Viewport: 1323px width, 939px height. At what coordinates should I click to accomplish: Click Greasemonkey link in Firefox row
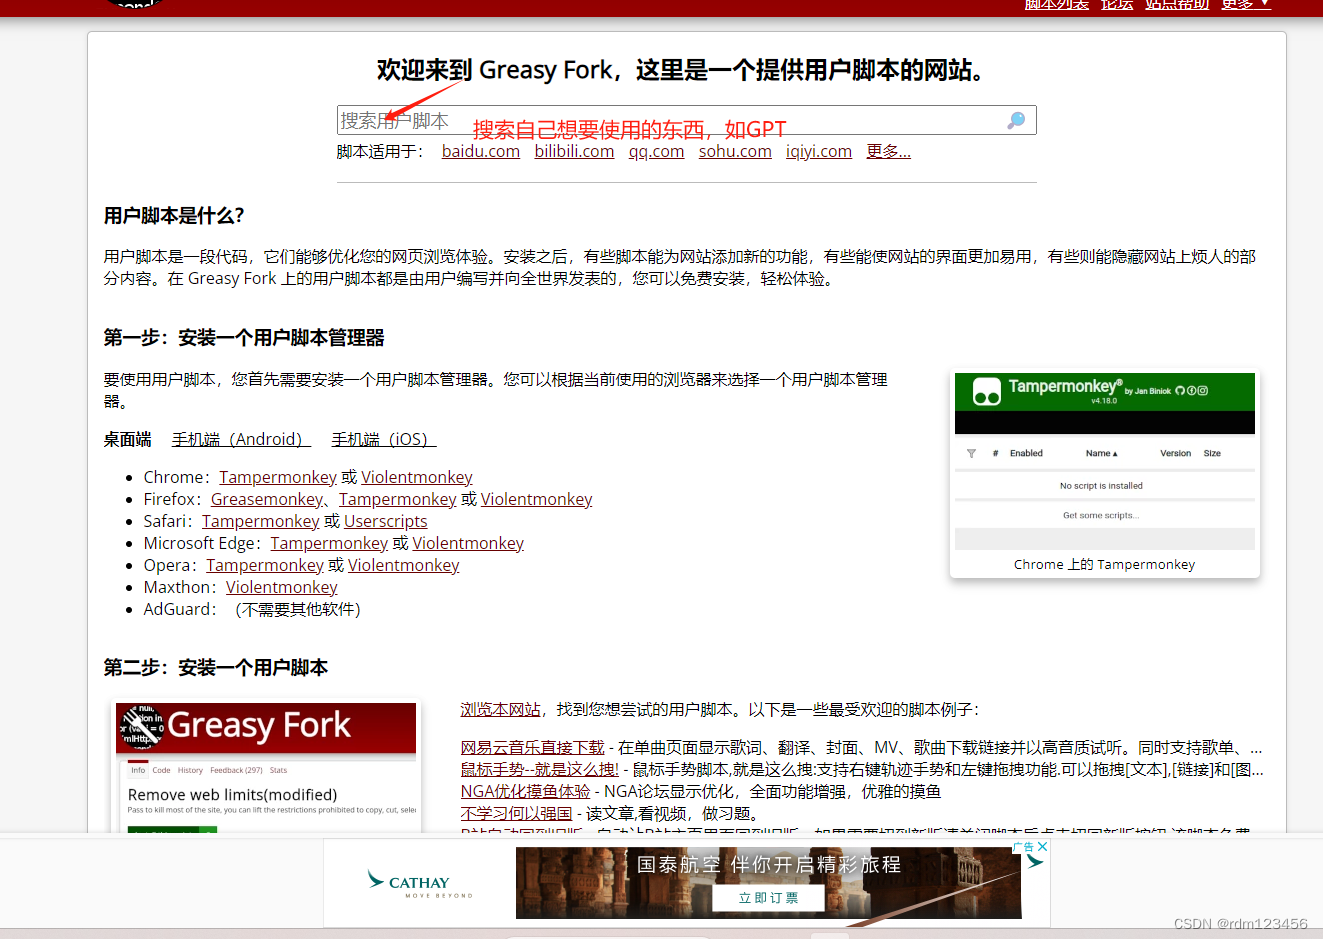(x=267, y=499)
